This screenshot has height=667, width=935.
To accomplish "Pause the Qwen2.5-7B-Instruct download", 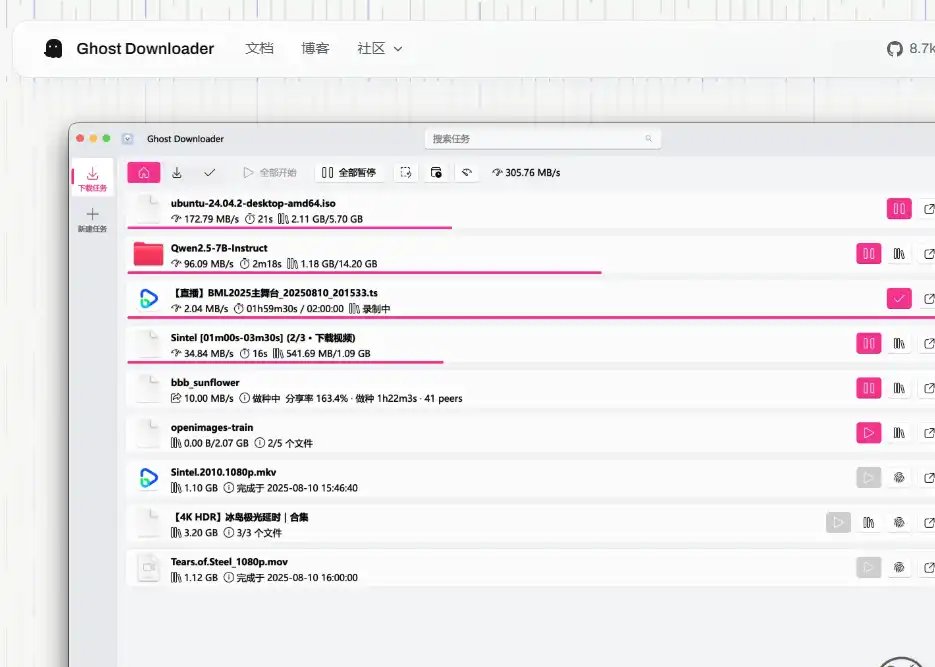I will point(868,253).
